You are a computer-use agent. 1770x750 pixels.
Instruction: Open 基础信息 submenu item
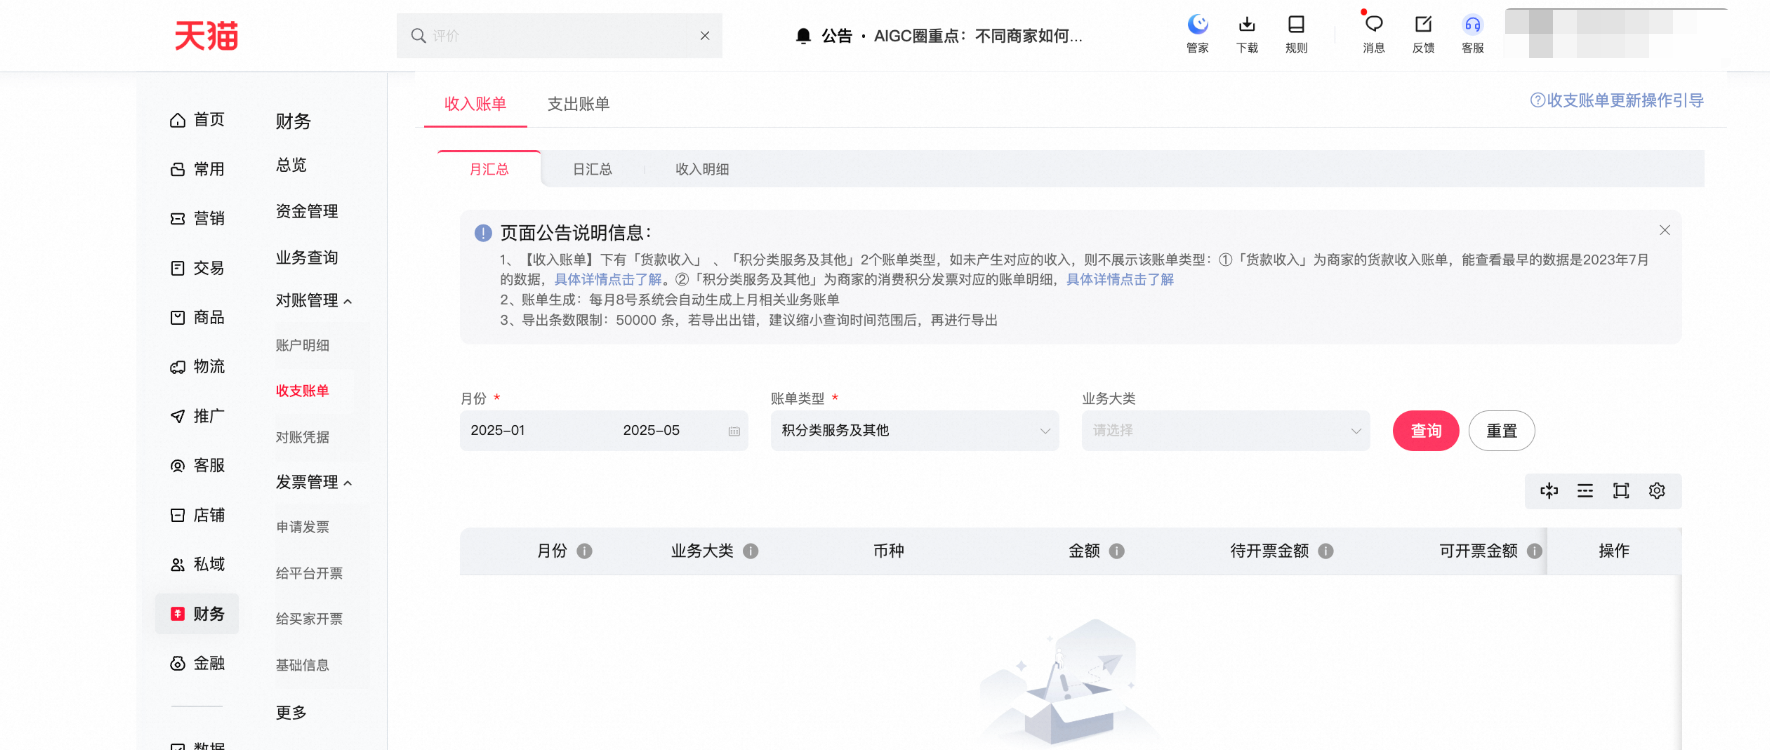[x=302, y=665]
